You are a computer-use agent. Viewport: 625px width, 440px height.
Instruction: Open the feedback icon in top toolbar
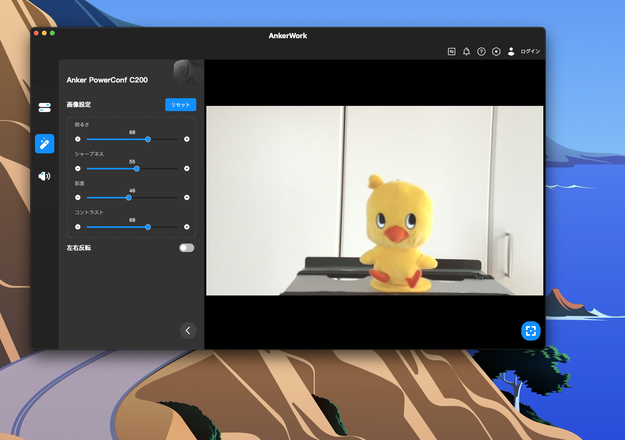click(x=452, y=51)
